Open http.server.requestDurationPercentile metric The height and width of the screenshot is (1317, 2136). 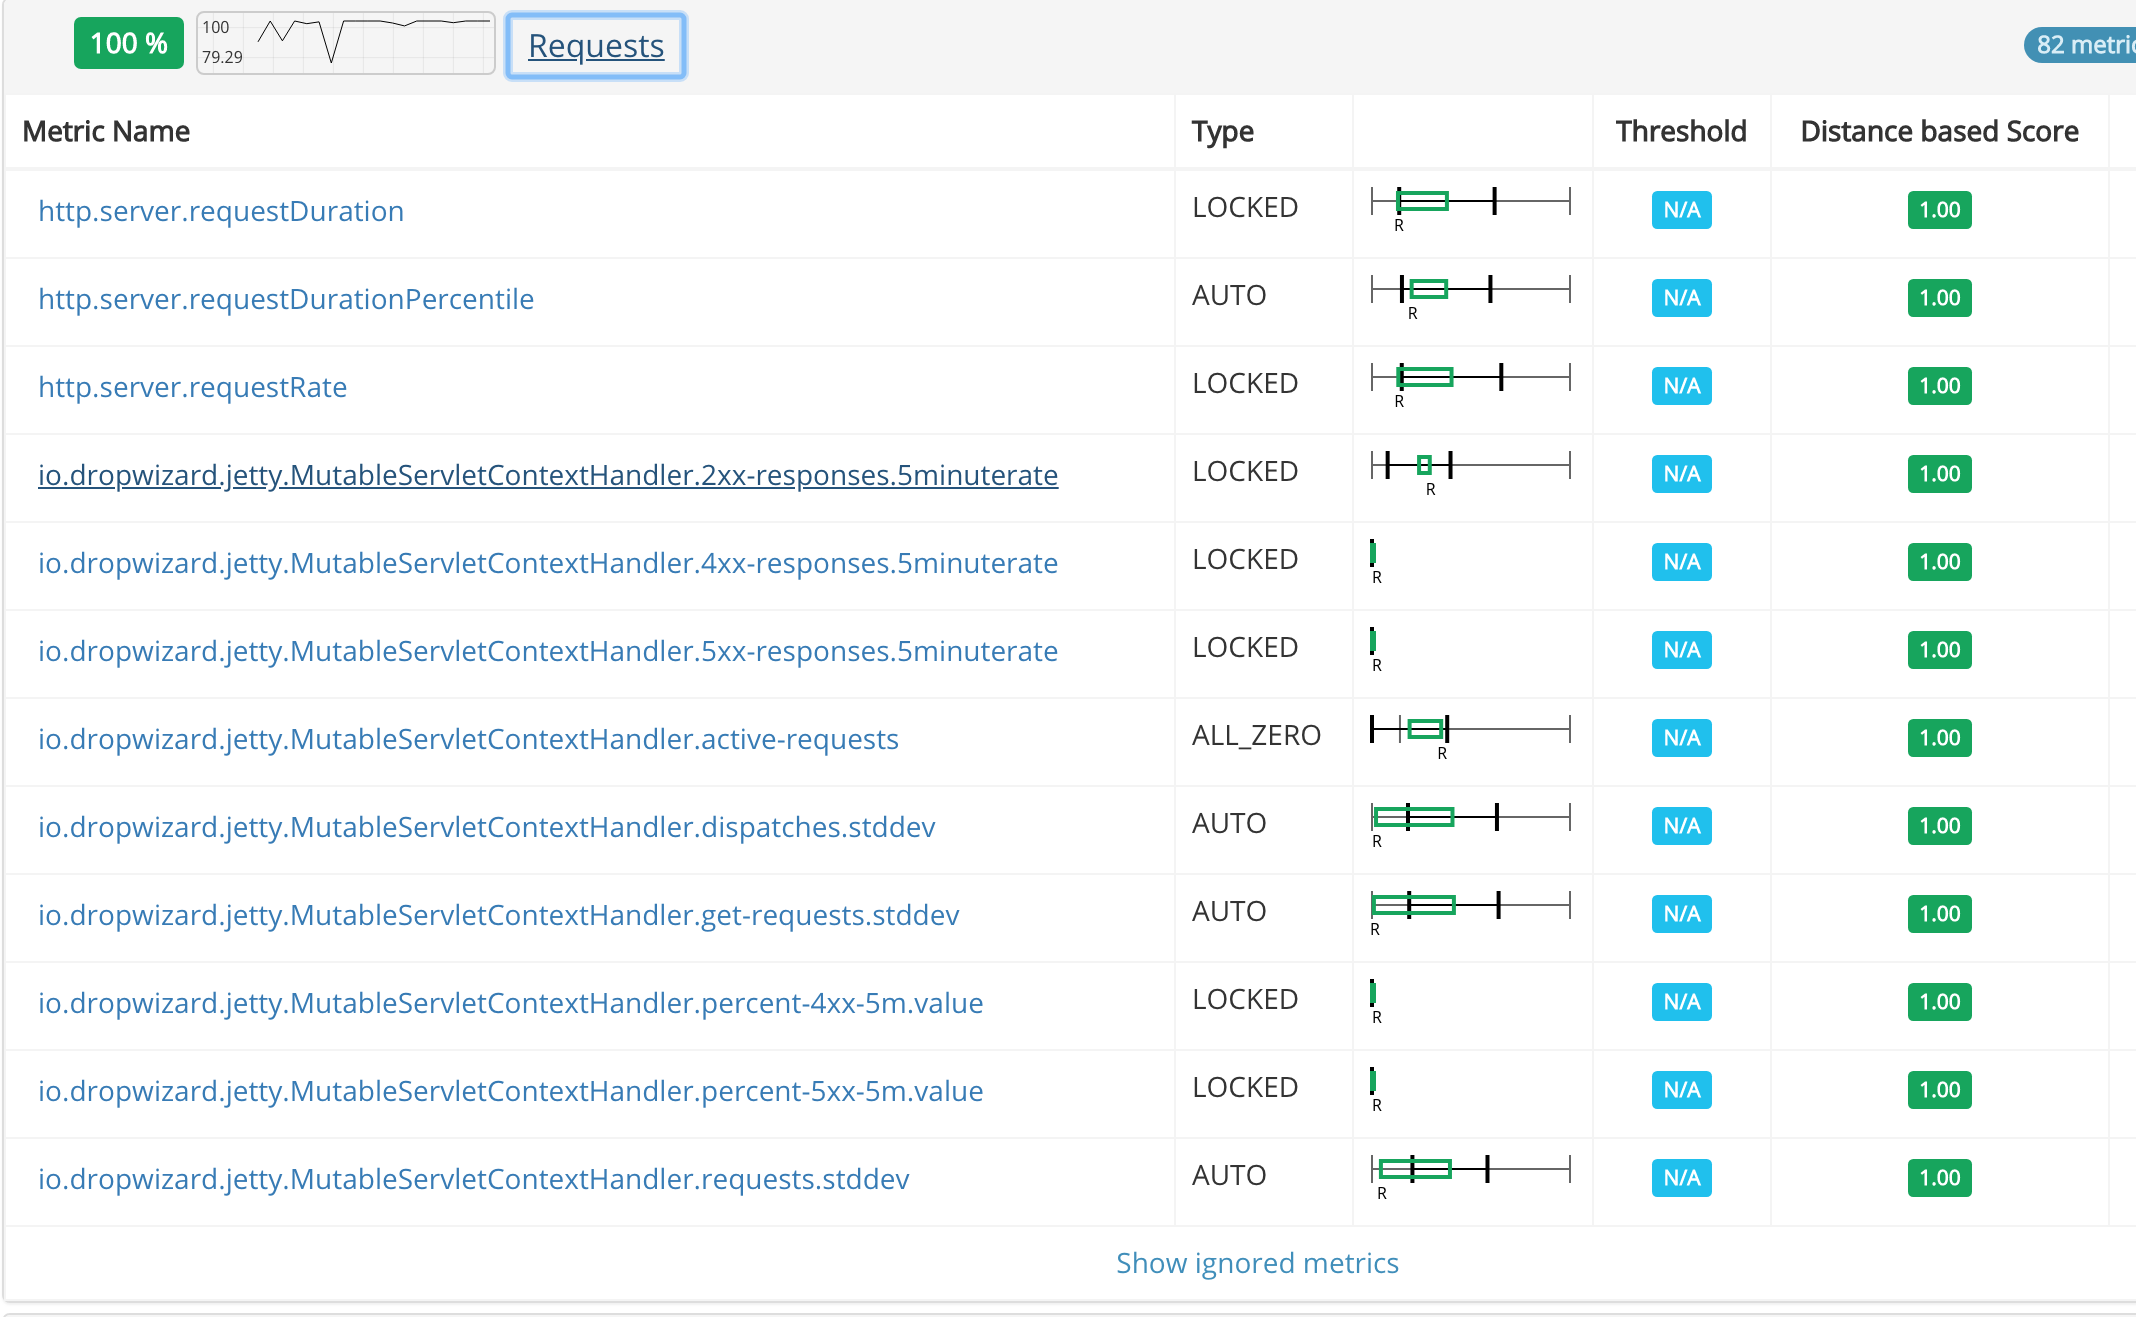[286, 299]
